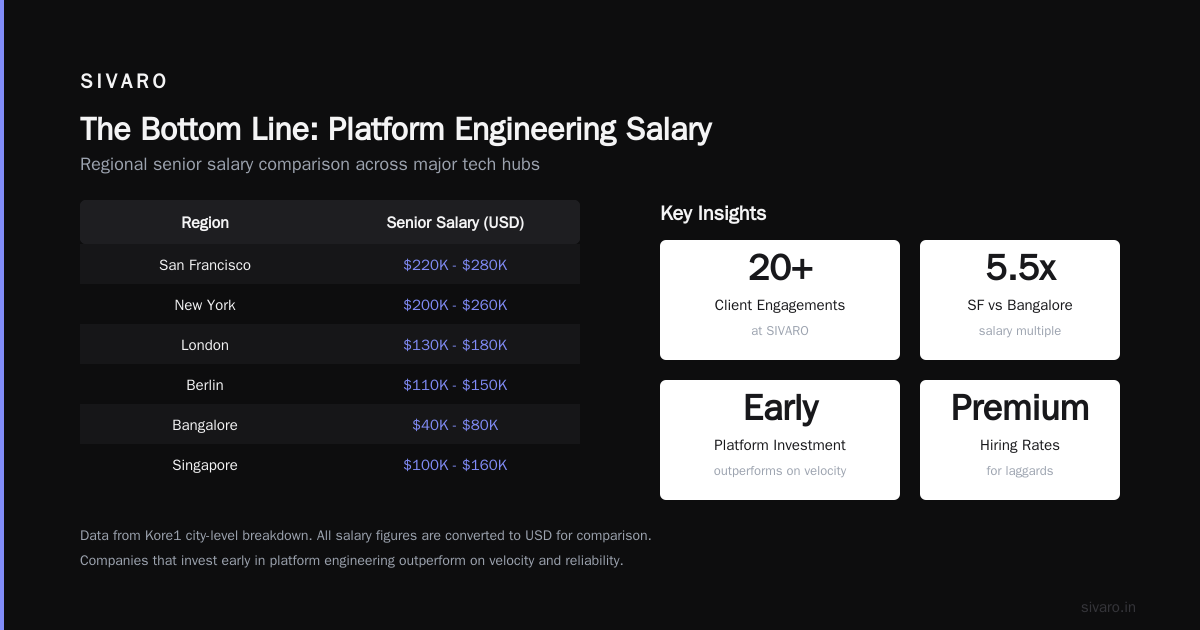Click the $40K - $80K salary value
Viewport: 1200px width, 630px height.
coord(455,425)
